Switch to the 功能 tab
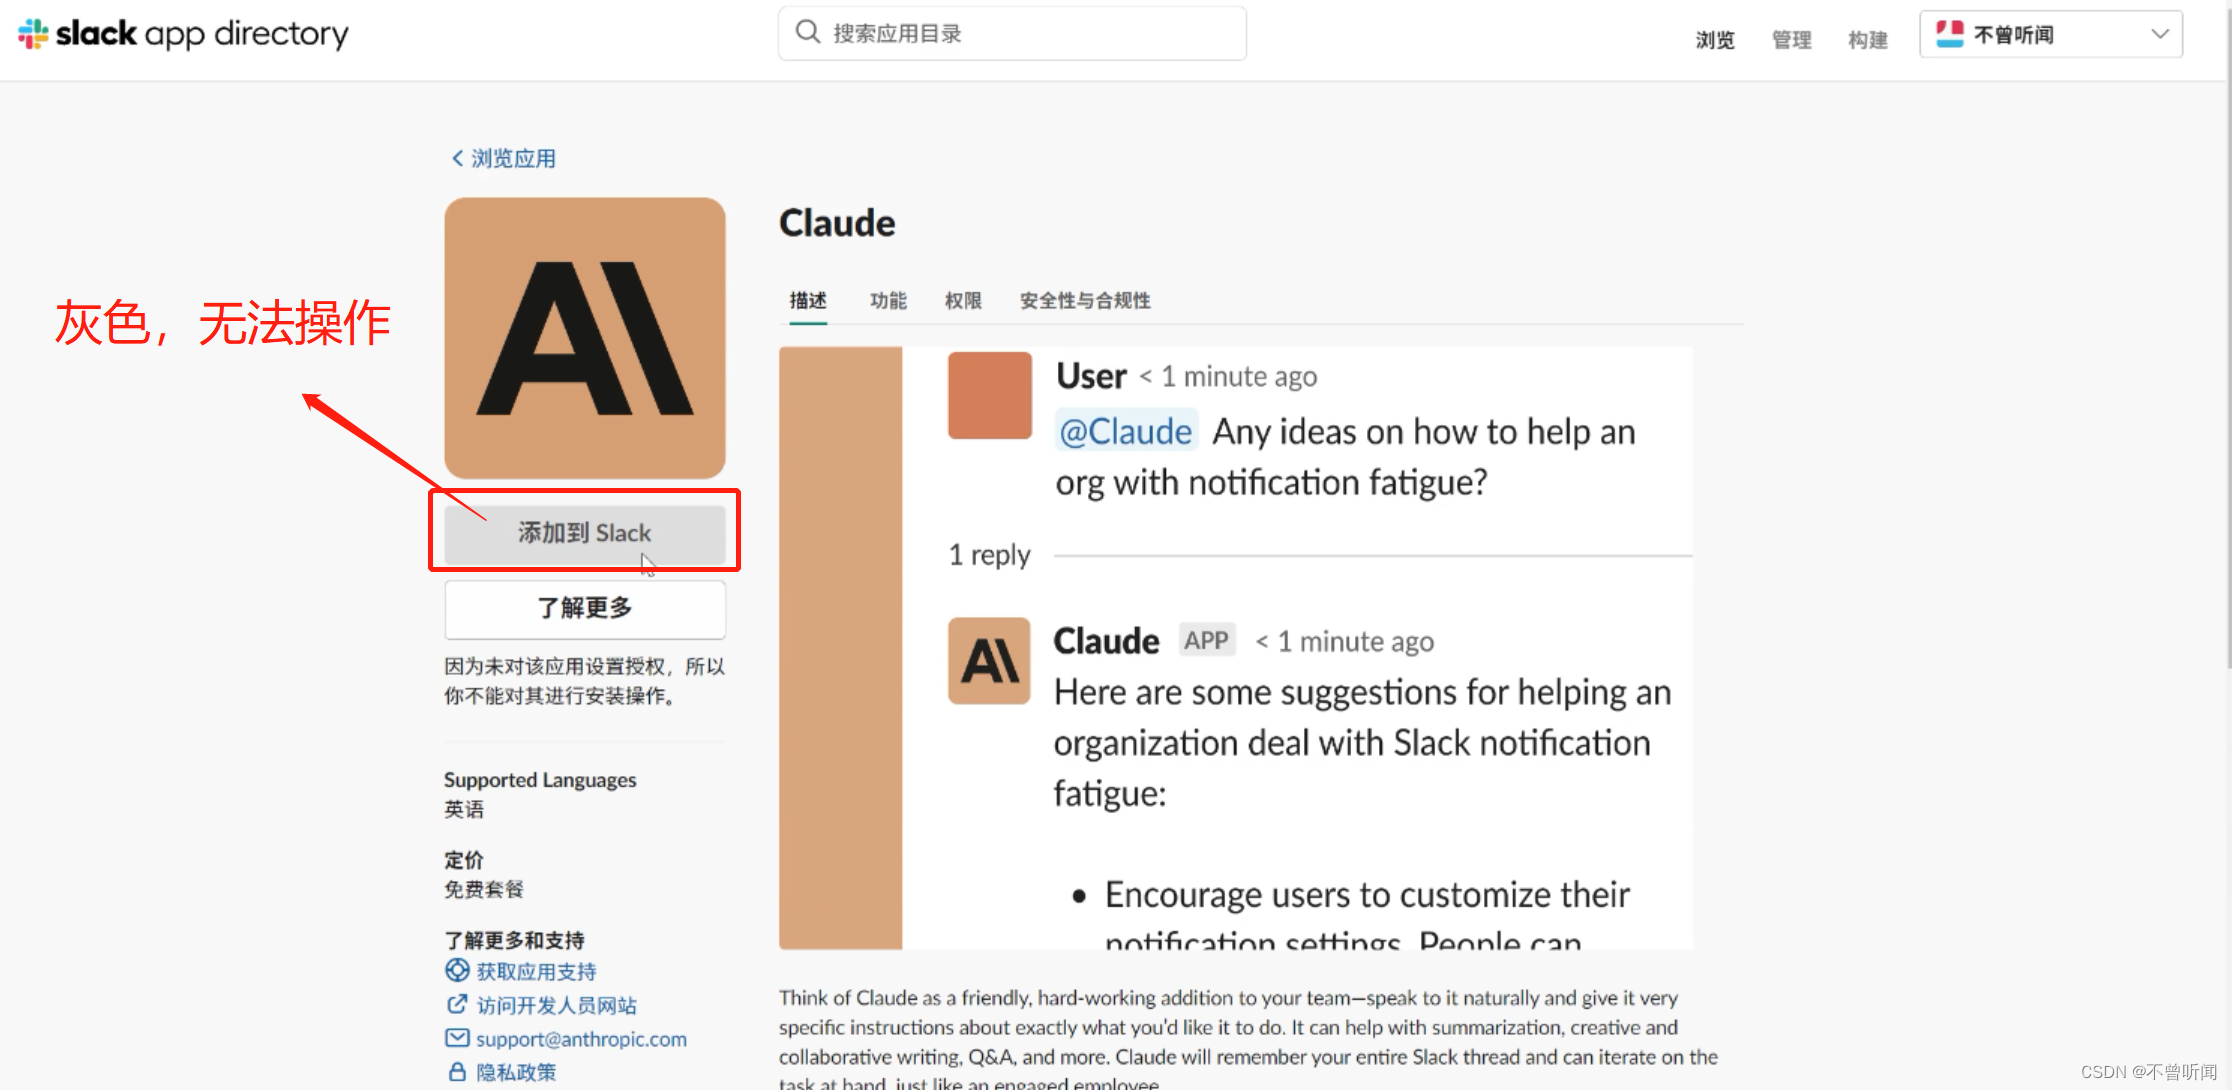Screen dimensions: 2232x1090 (888, 300)
